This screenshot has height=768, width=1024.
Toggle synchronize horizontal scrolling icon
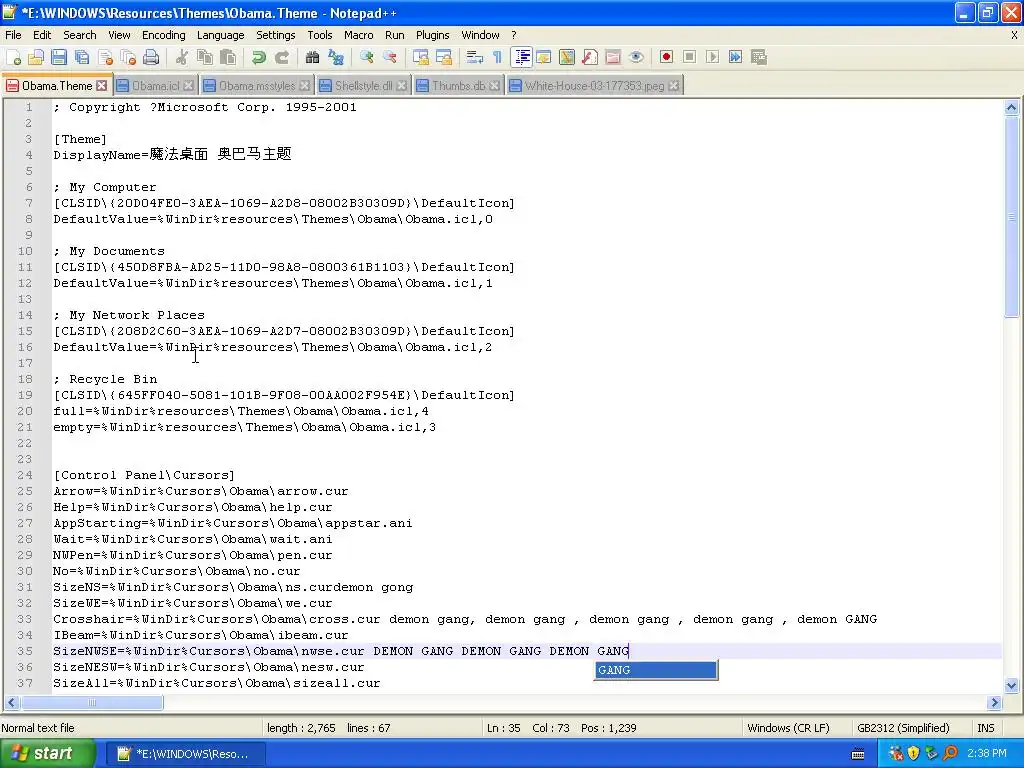point(444,57)
